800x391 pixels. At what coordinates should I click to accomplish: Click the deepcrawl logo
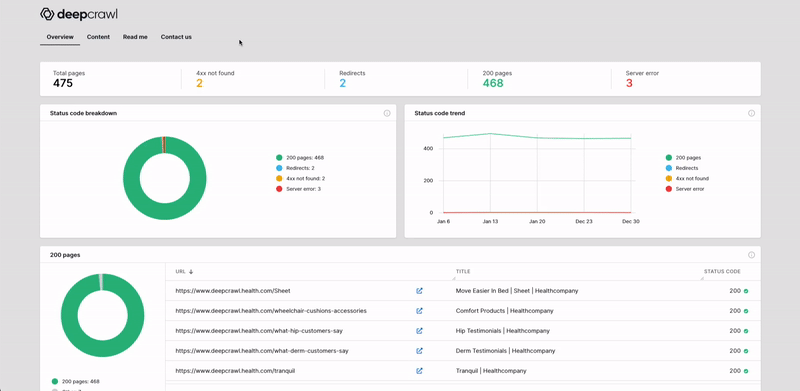[x=79, y=14]
